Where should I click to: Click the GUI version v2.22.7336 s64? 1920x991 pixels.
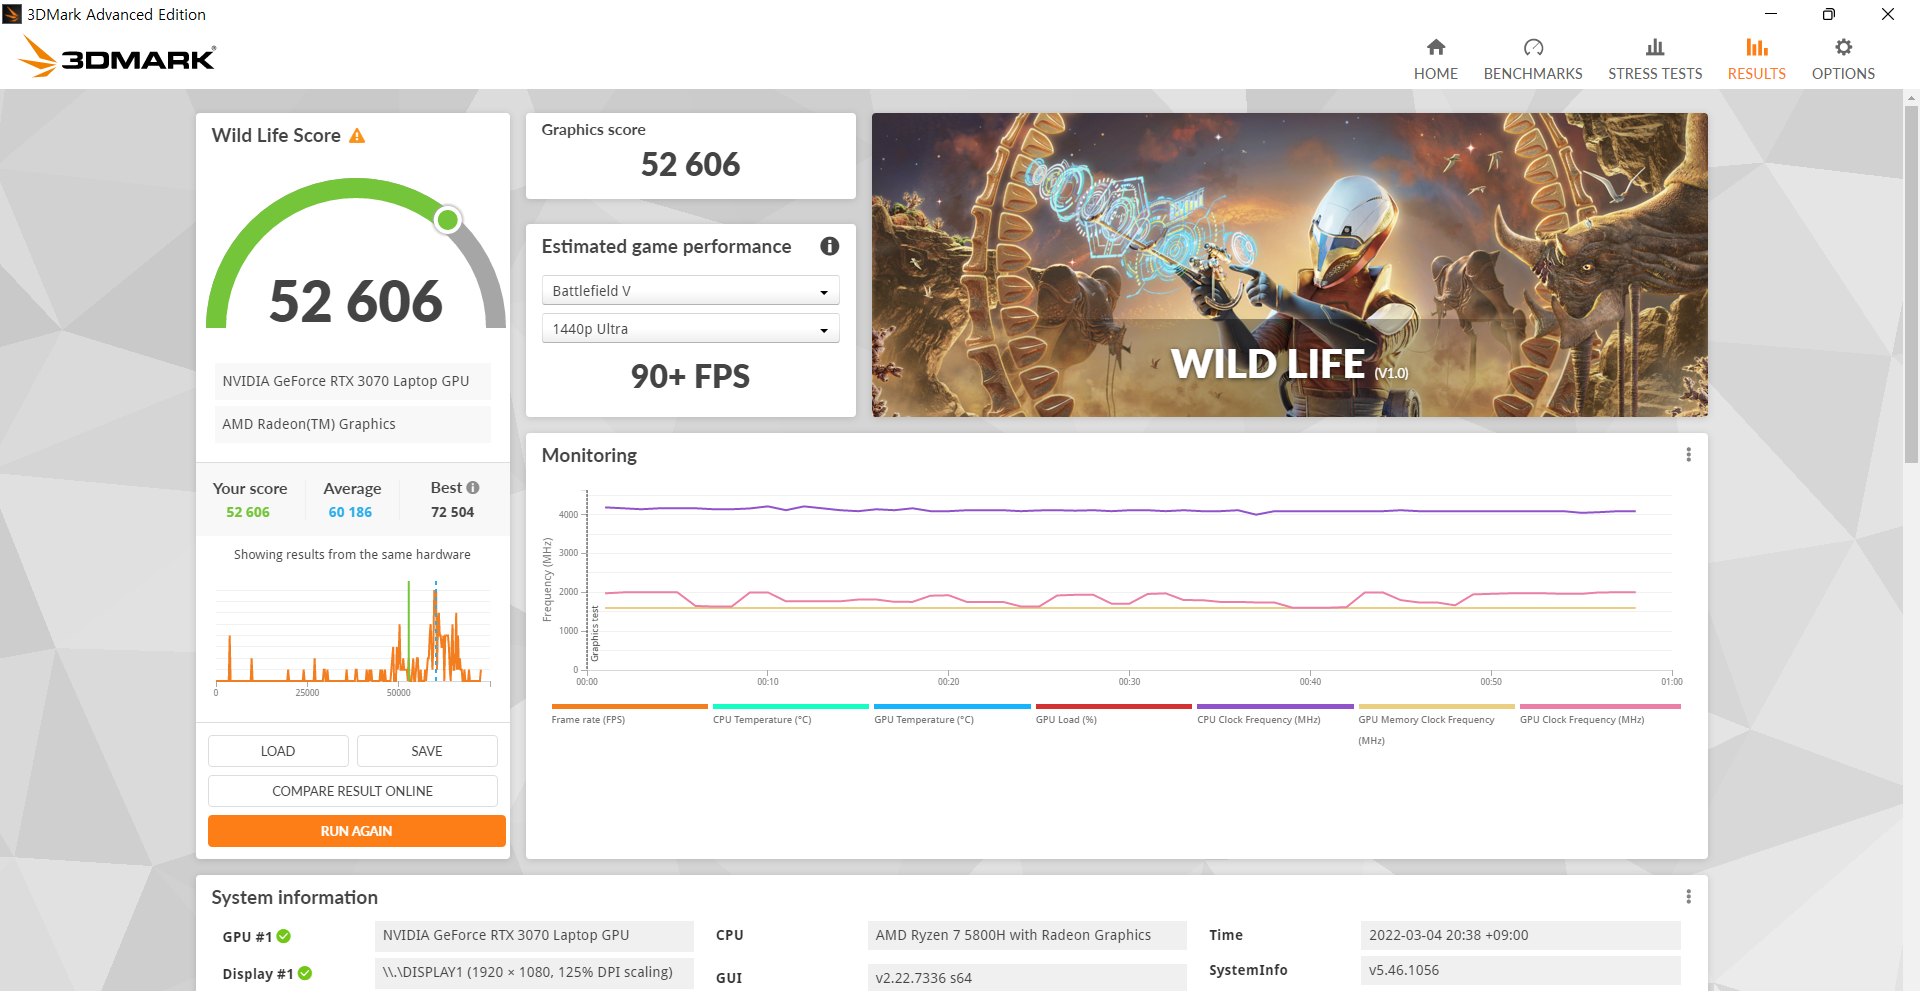[x=1027, y=977]
